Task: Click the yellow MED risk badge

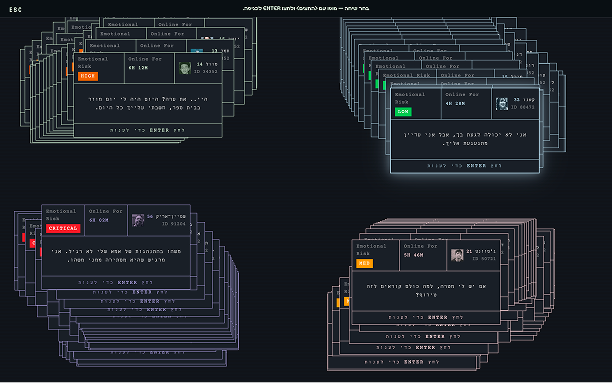Action: pyautogui.click(x=364, y=264)
